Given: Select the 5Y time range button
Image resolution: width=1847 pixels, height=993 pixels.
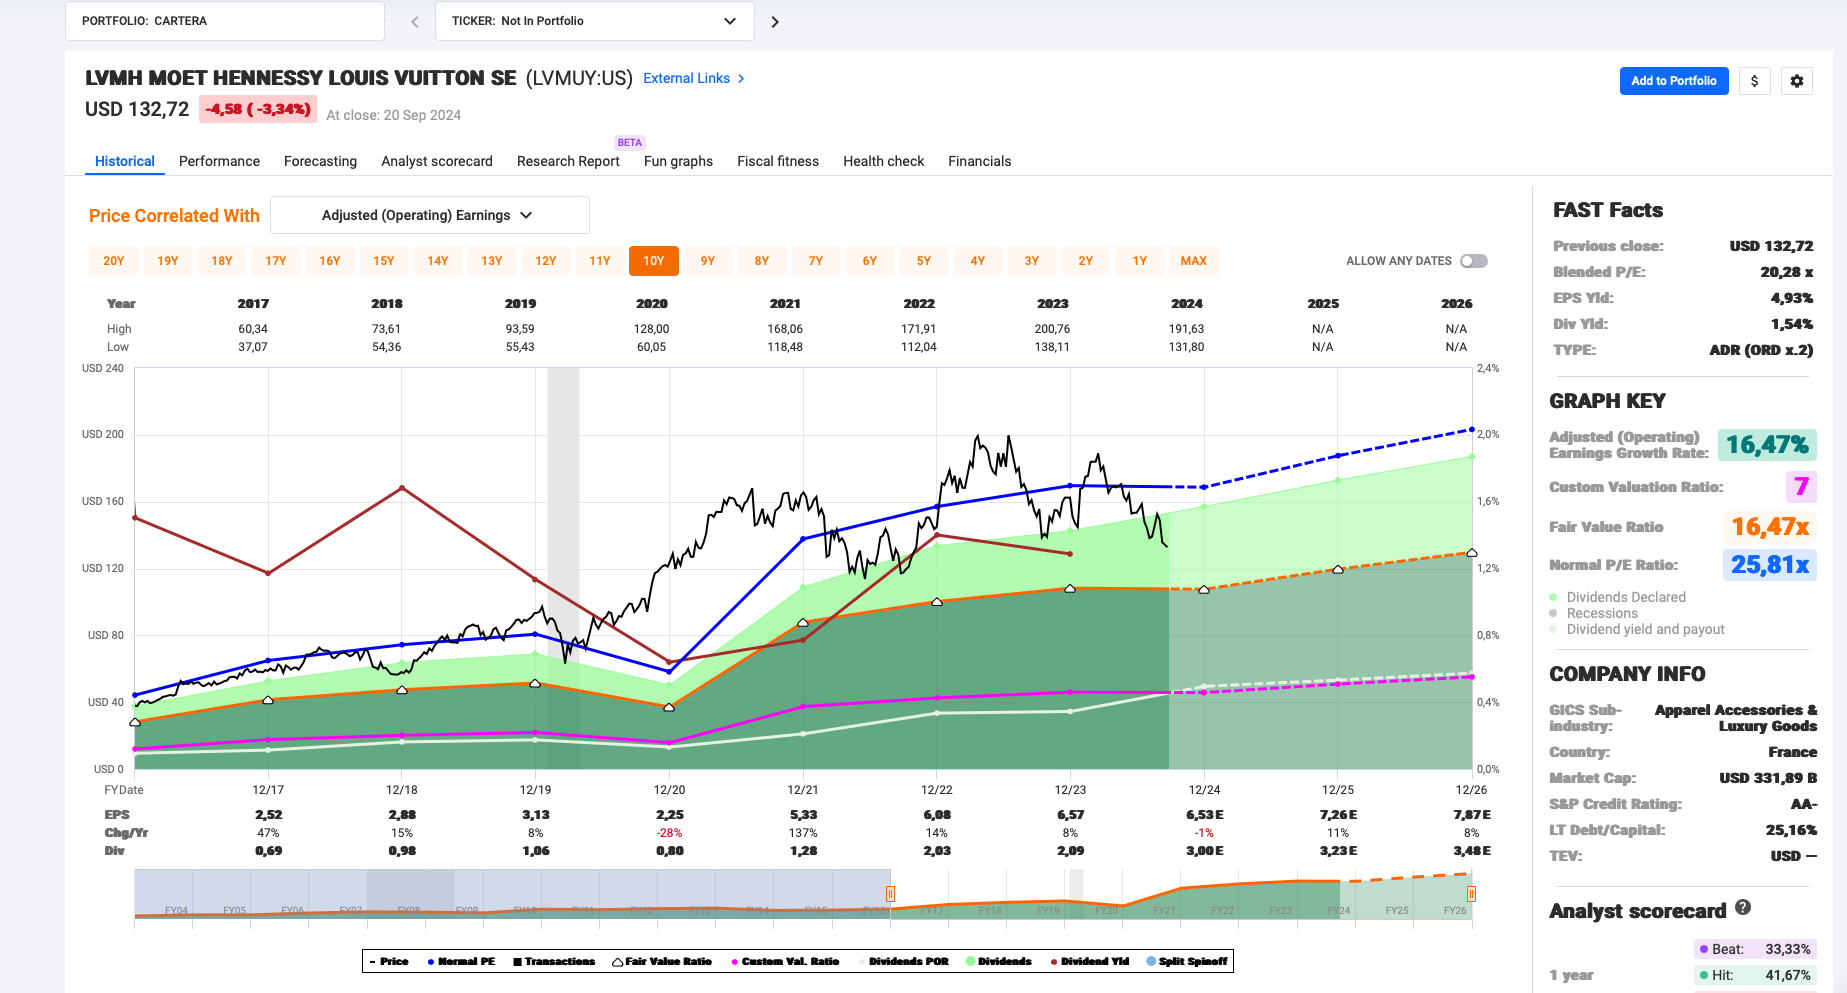Looking at the screenshot, I should (x=924, y=261).
